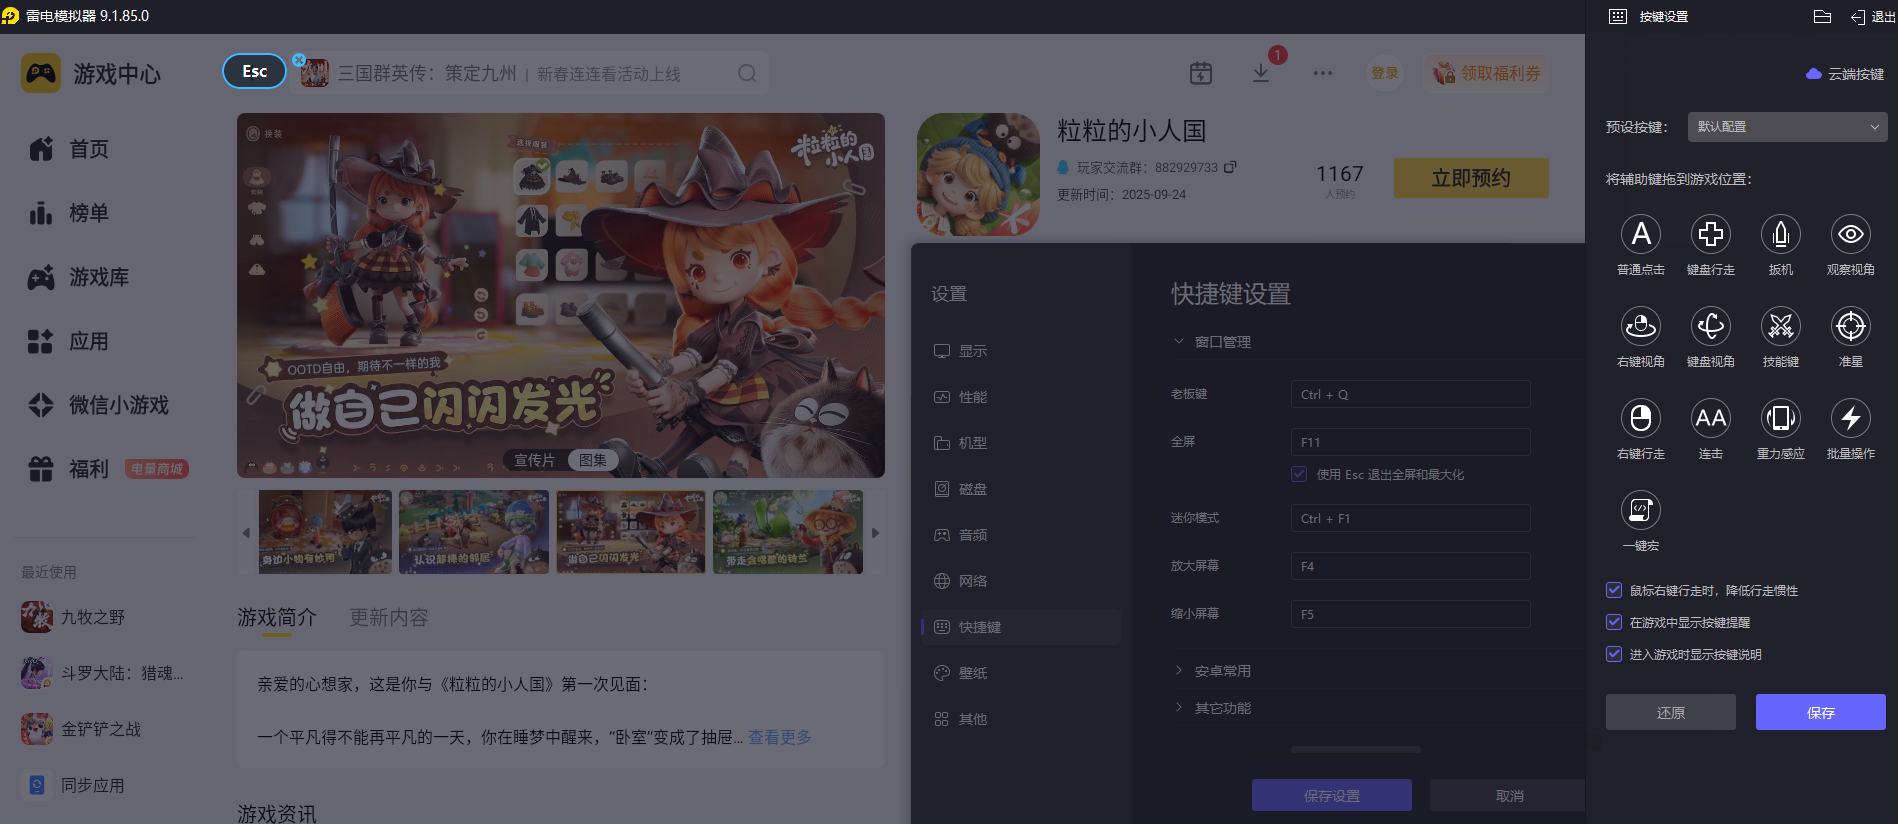Open the calendar check-in icon
This screenshot has height=824, width=1898.
click(x=1201, y=73)
